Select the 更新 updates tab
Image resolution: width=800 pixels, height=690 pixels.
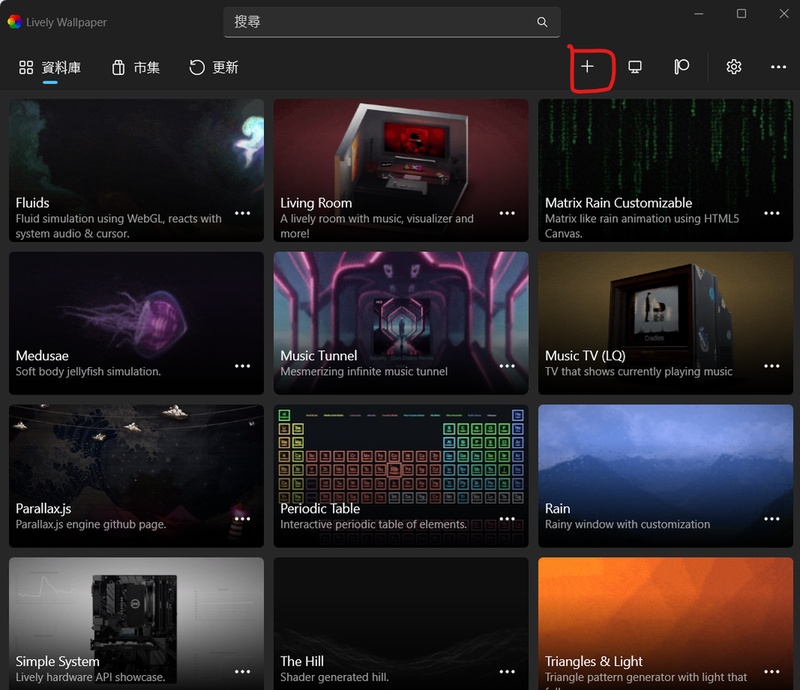click(x=214, y=68)
